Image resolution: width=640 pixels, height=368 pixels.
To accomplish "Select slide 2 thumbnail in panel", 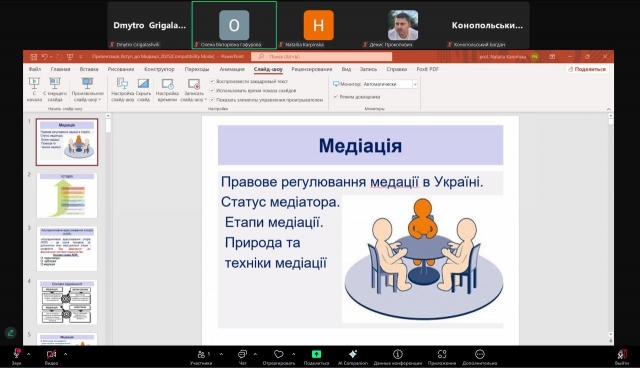I will pos(67,195).
